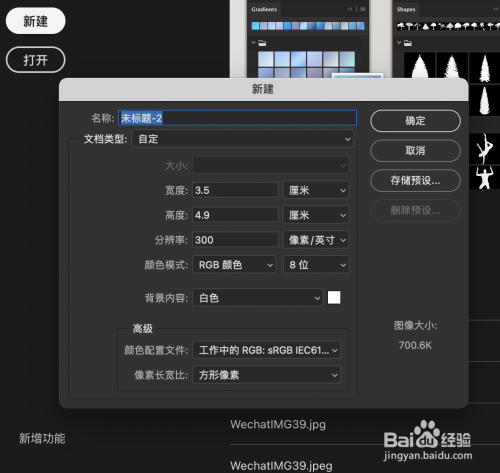Open recent file WechatIMG39.jpeg

[281, 466]
